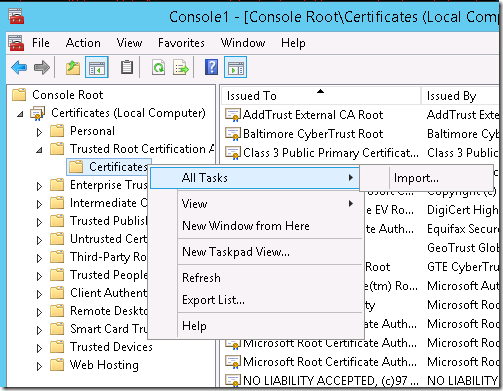503x391 pixels.
Task: Open View submenu in context menu
Action: [x=255, y=204]
